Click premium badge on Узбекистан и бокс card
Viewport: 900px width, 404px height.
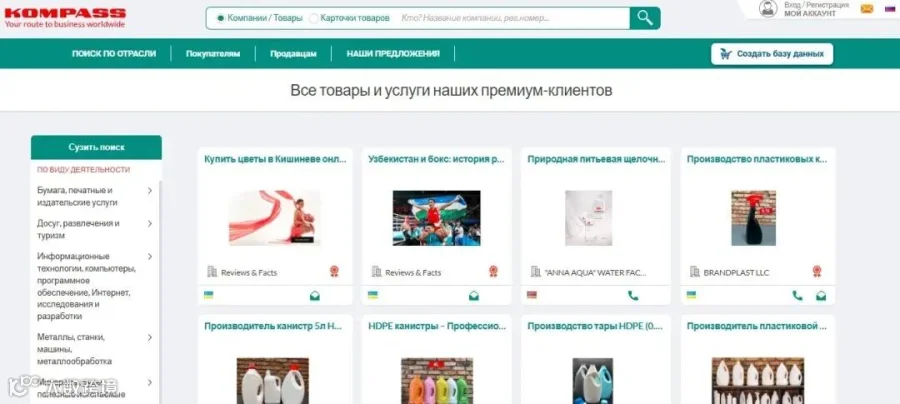click(x=493, y=271)
